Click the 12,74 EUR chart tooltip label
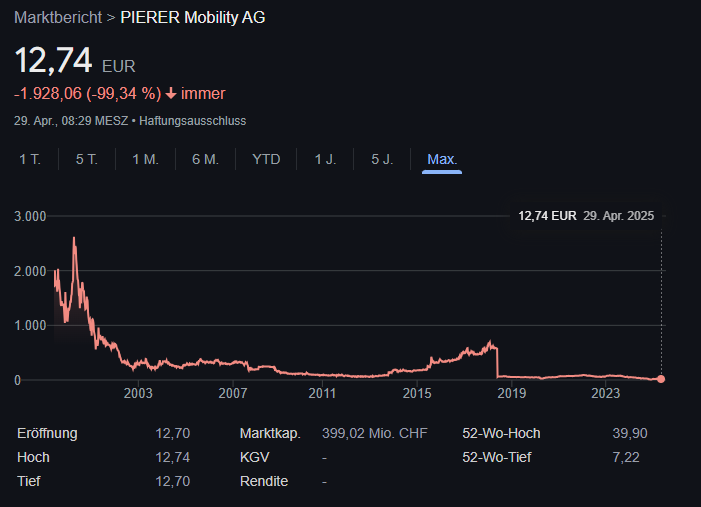The width and height of the screenshot is (701, 507). click(547, 215)
